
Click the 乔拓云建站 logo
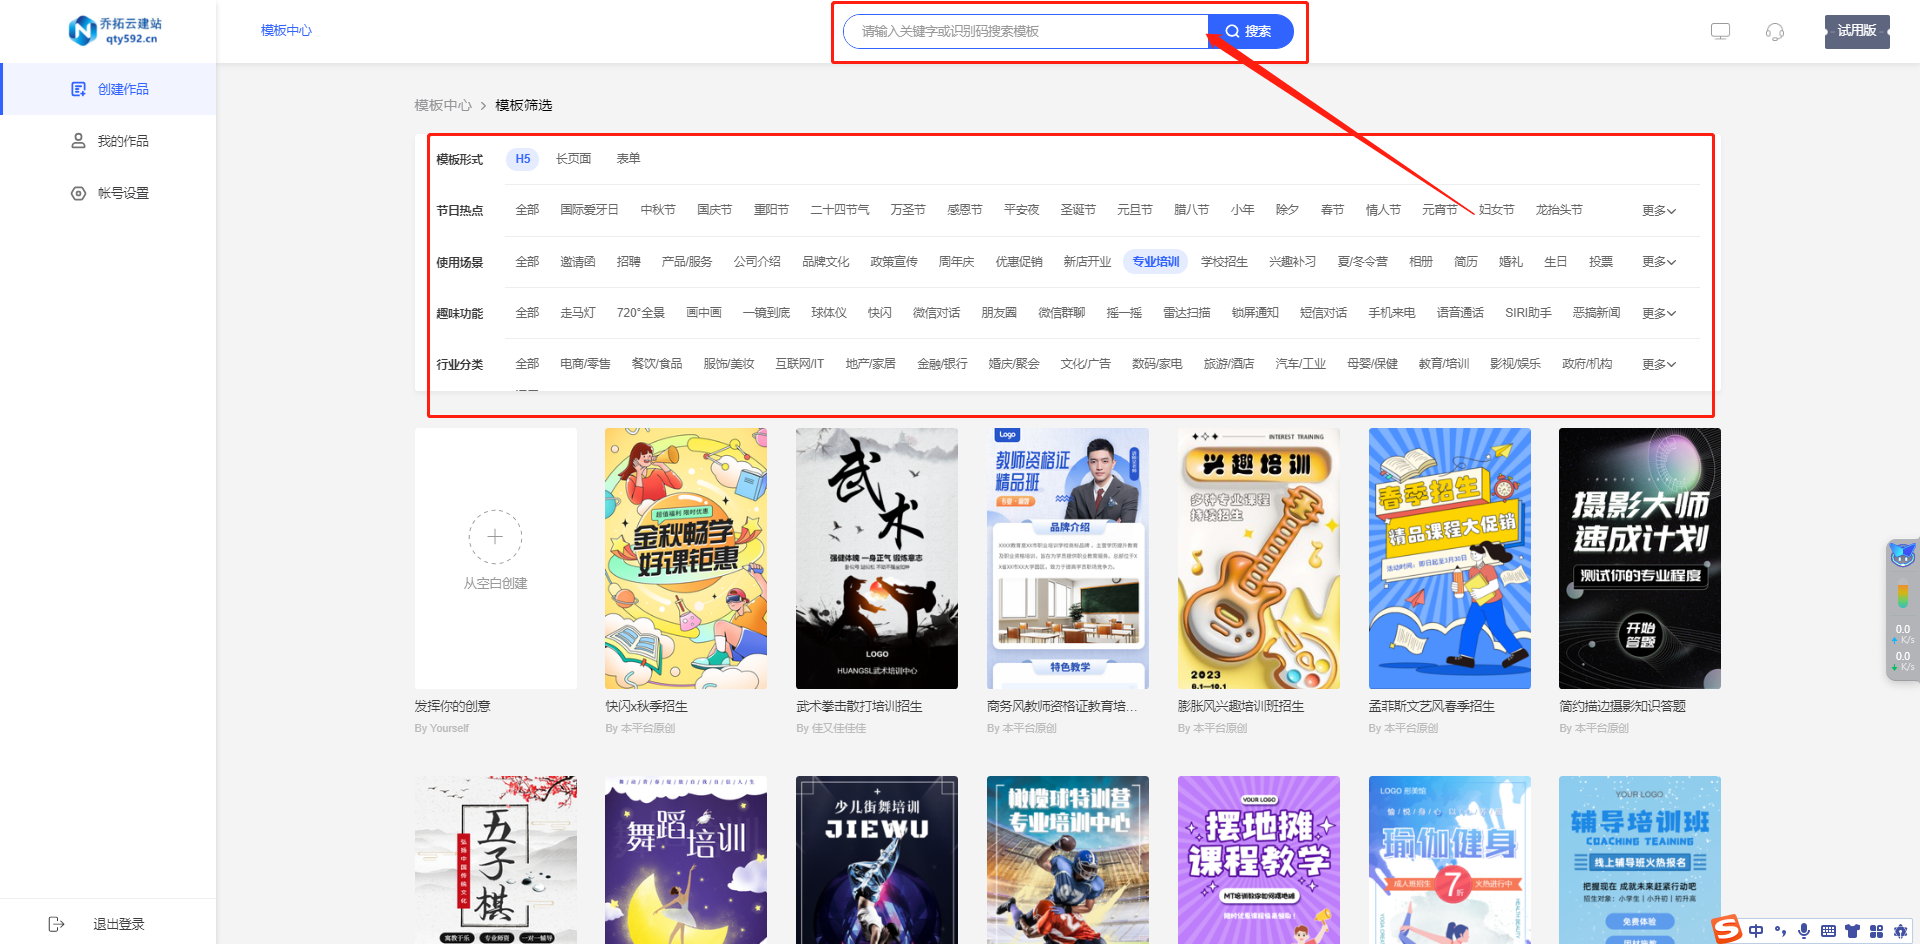pyautogui.click(x=115, y=31)
